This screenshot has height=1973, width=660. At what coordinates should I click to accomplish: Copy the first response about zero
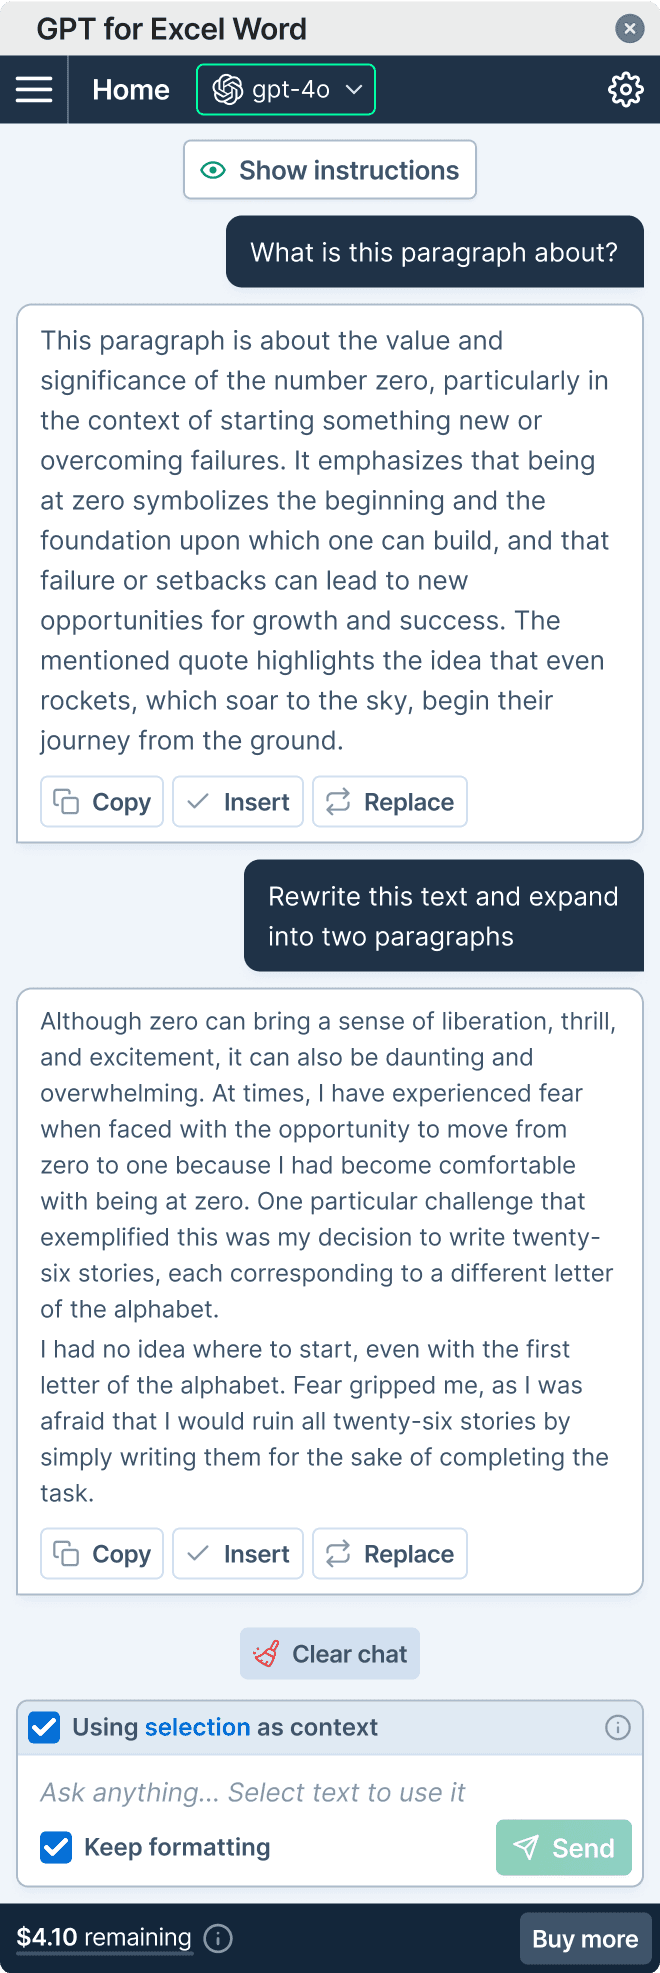point(101,801)
